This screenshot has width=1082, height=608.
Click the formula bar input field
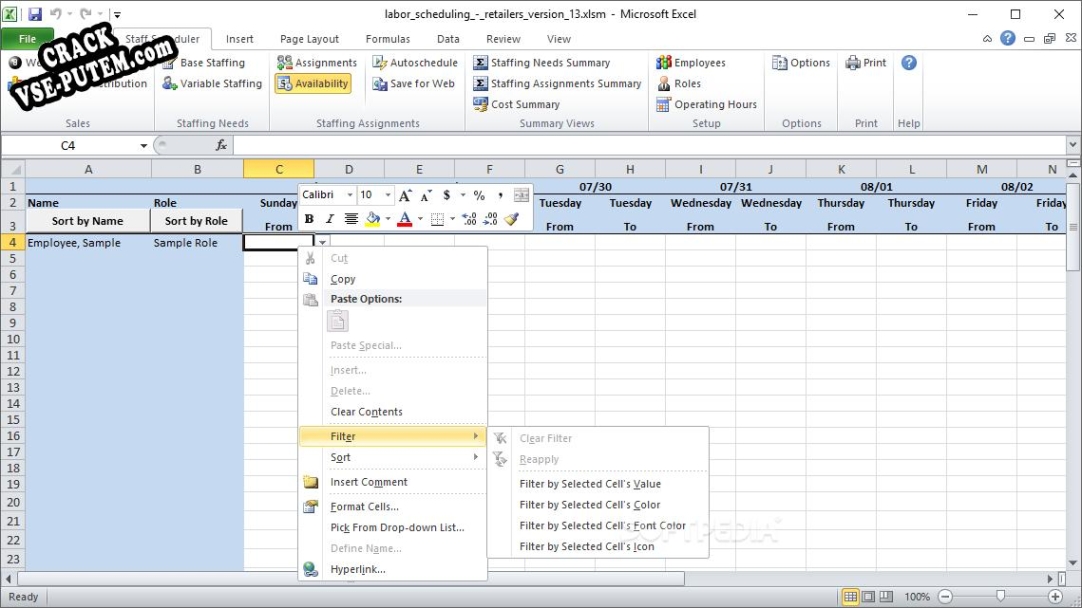click(650, 146)
